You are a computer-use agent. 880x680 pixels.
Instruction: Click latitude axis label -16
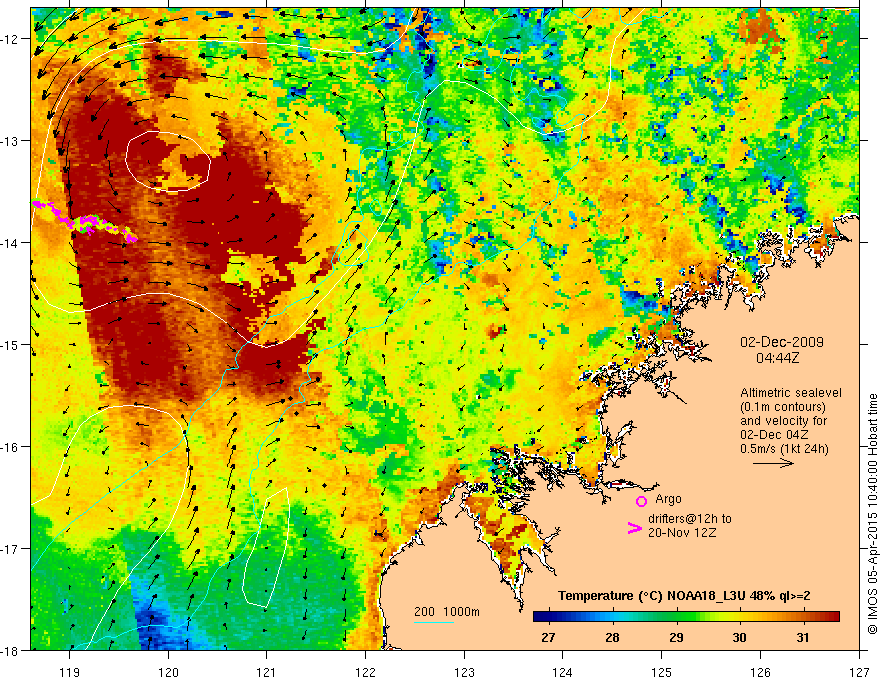click(10, 447)
